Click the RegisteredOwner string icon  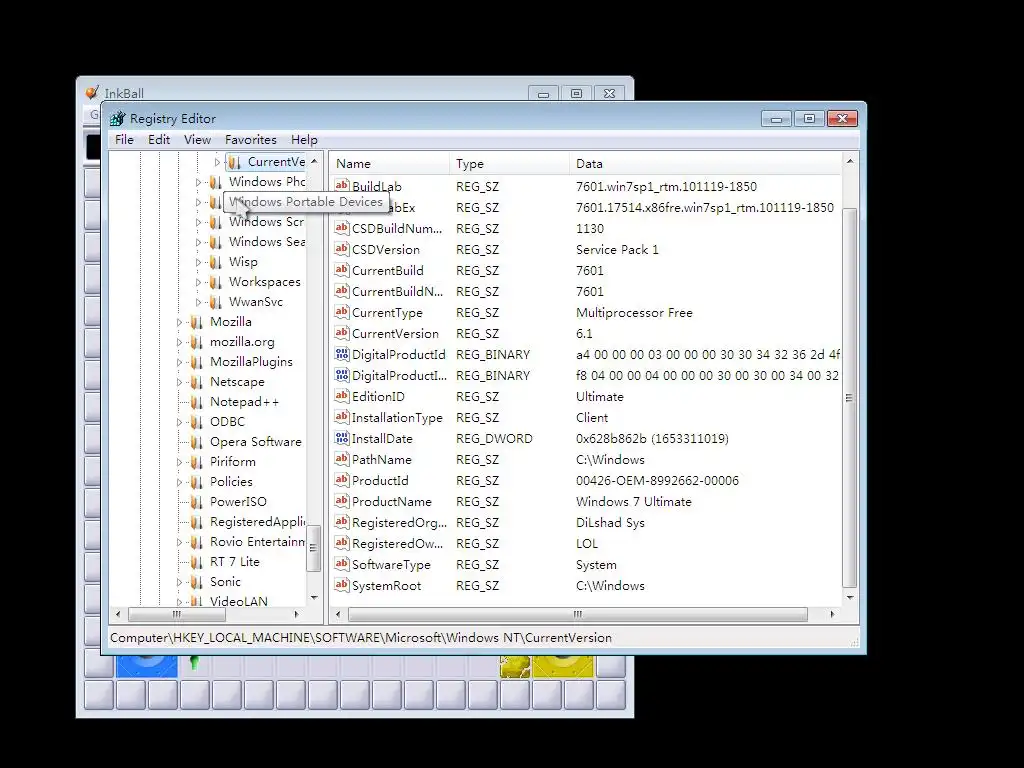pos(342,543)
